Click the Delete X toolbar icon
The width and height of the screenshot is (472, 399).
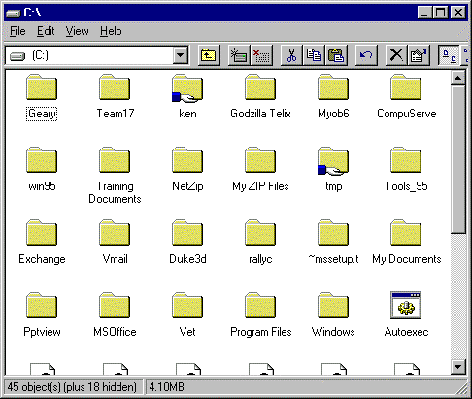click(x=396, y=55)
